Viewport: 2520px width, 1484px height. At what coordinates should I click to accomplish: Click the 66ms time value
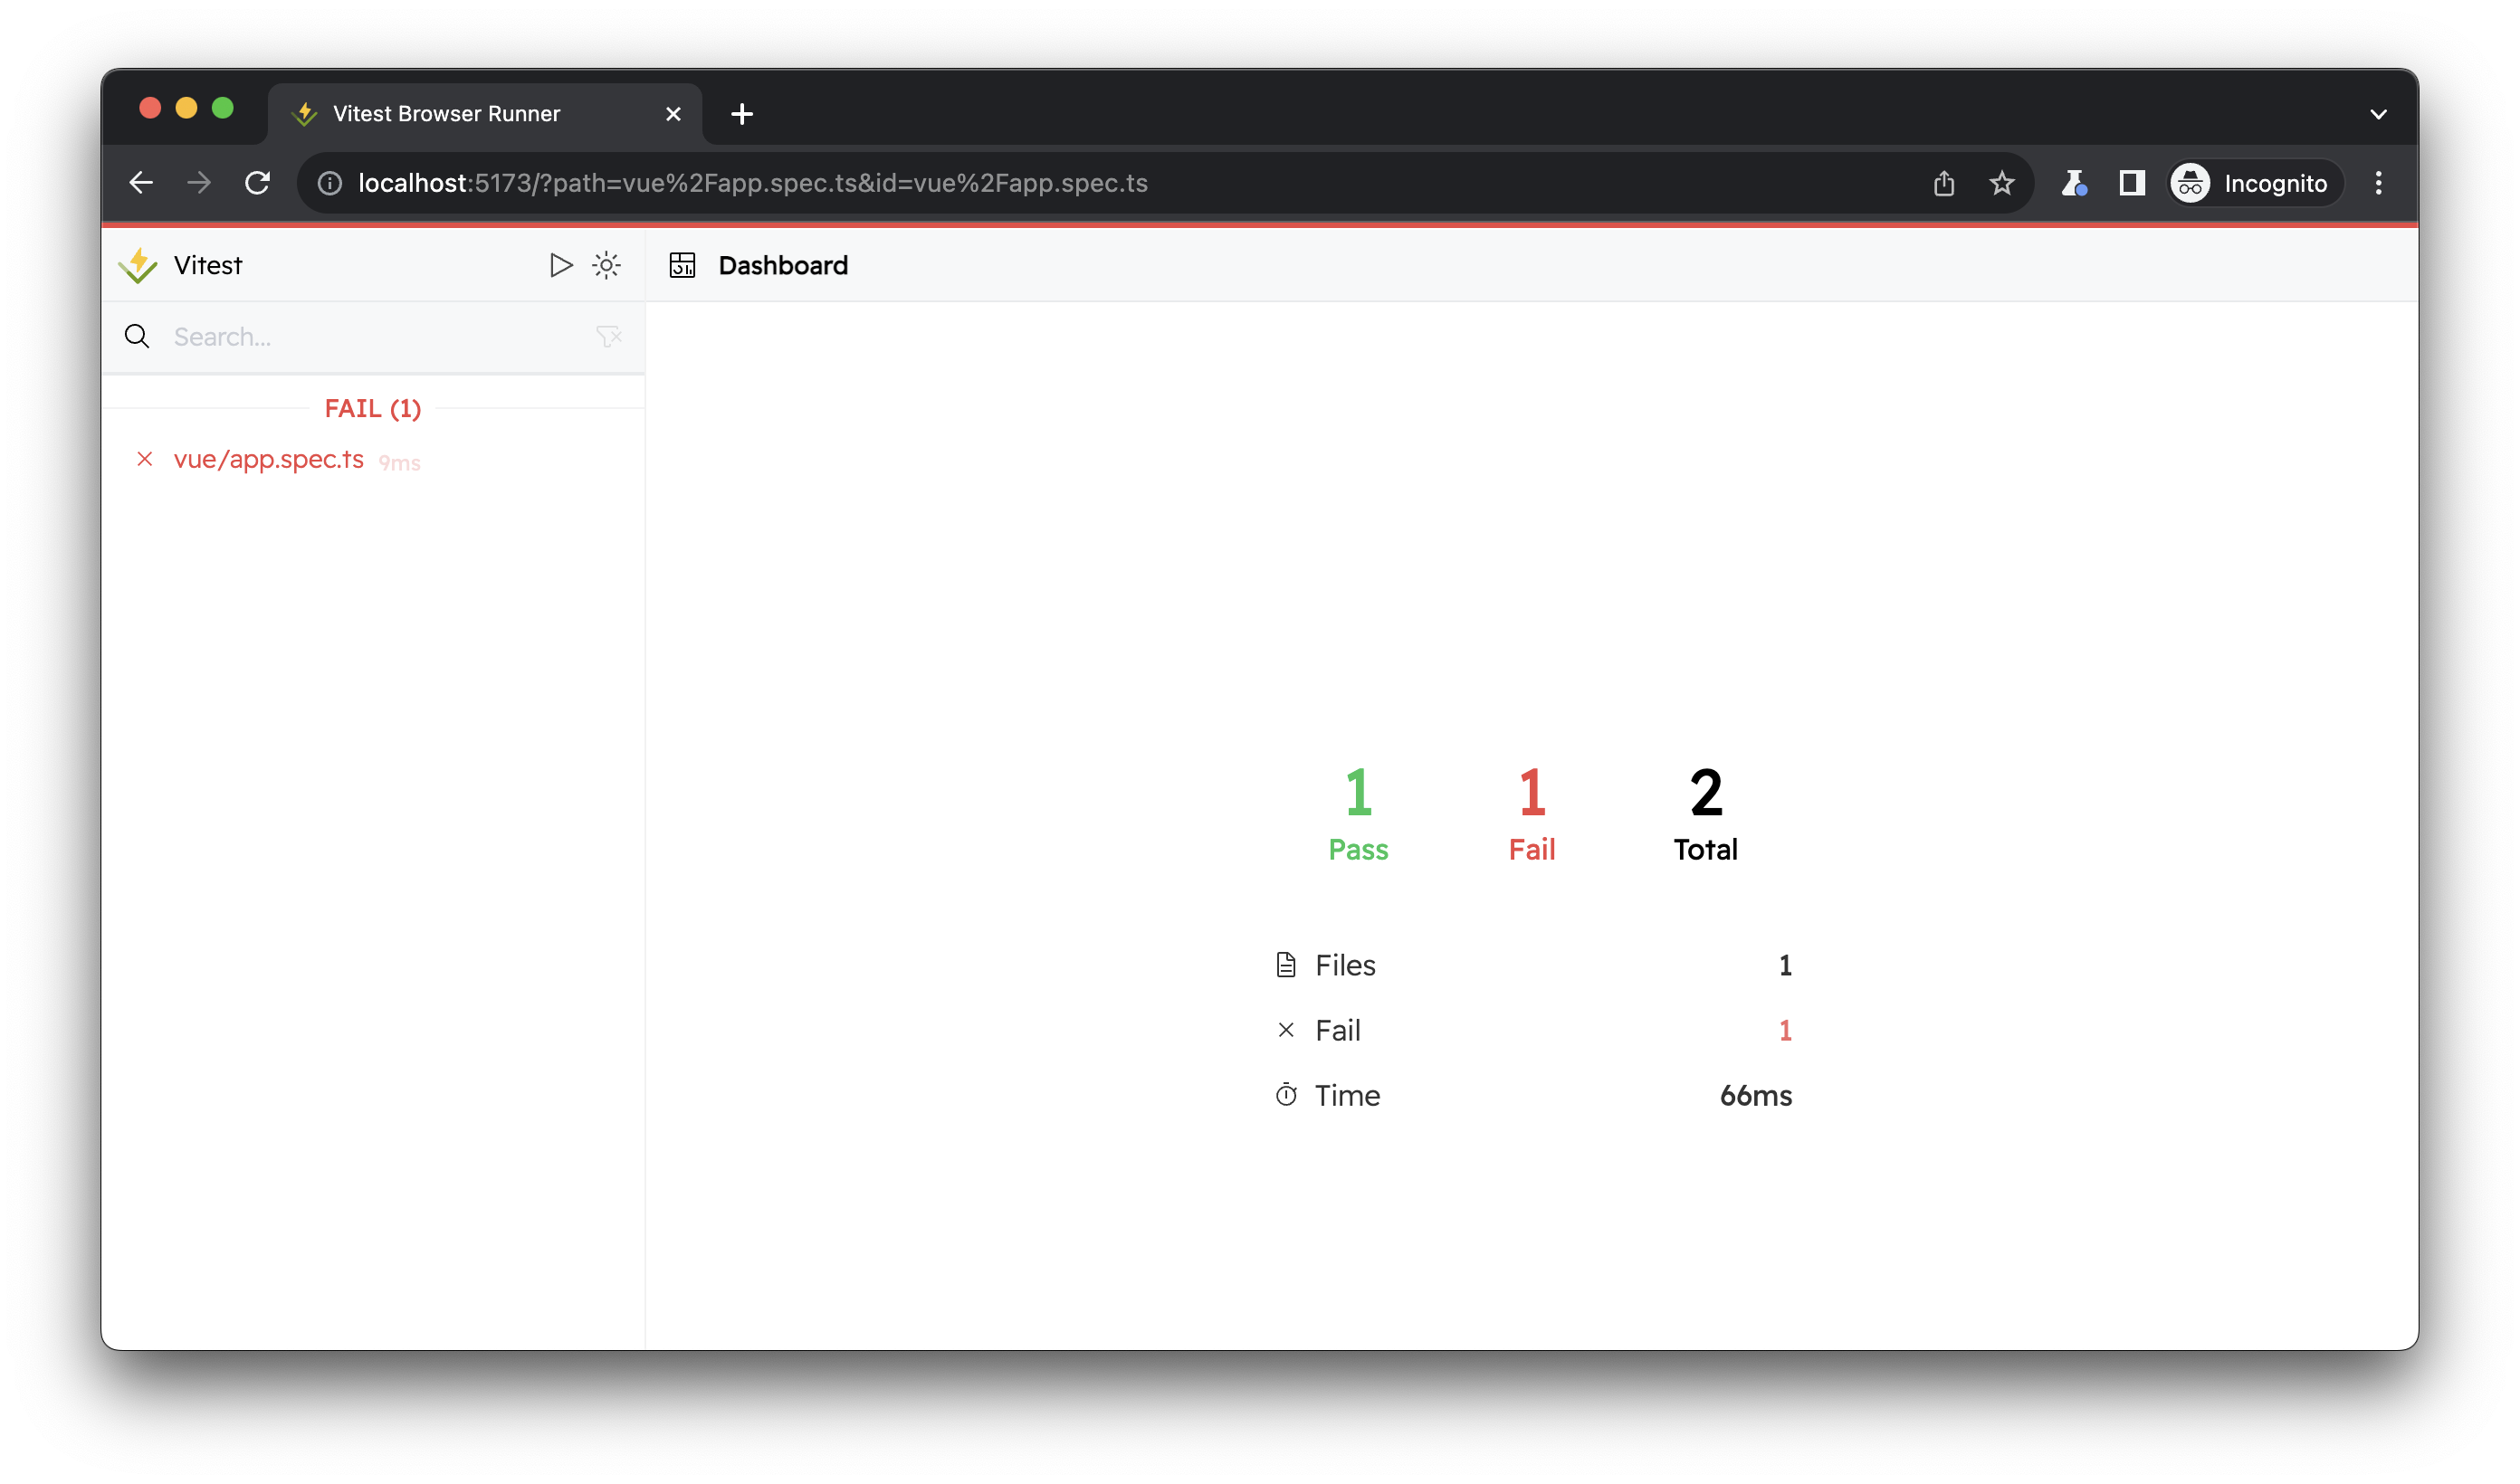coord(1756,1096)
